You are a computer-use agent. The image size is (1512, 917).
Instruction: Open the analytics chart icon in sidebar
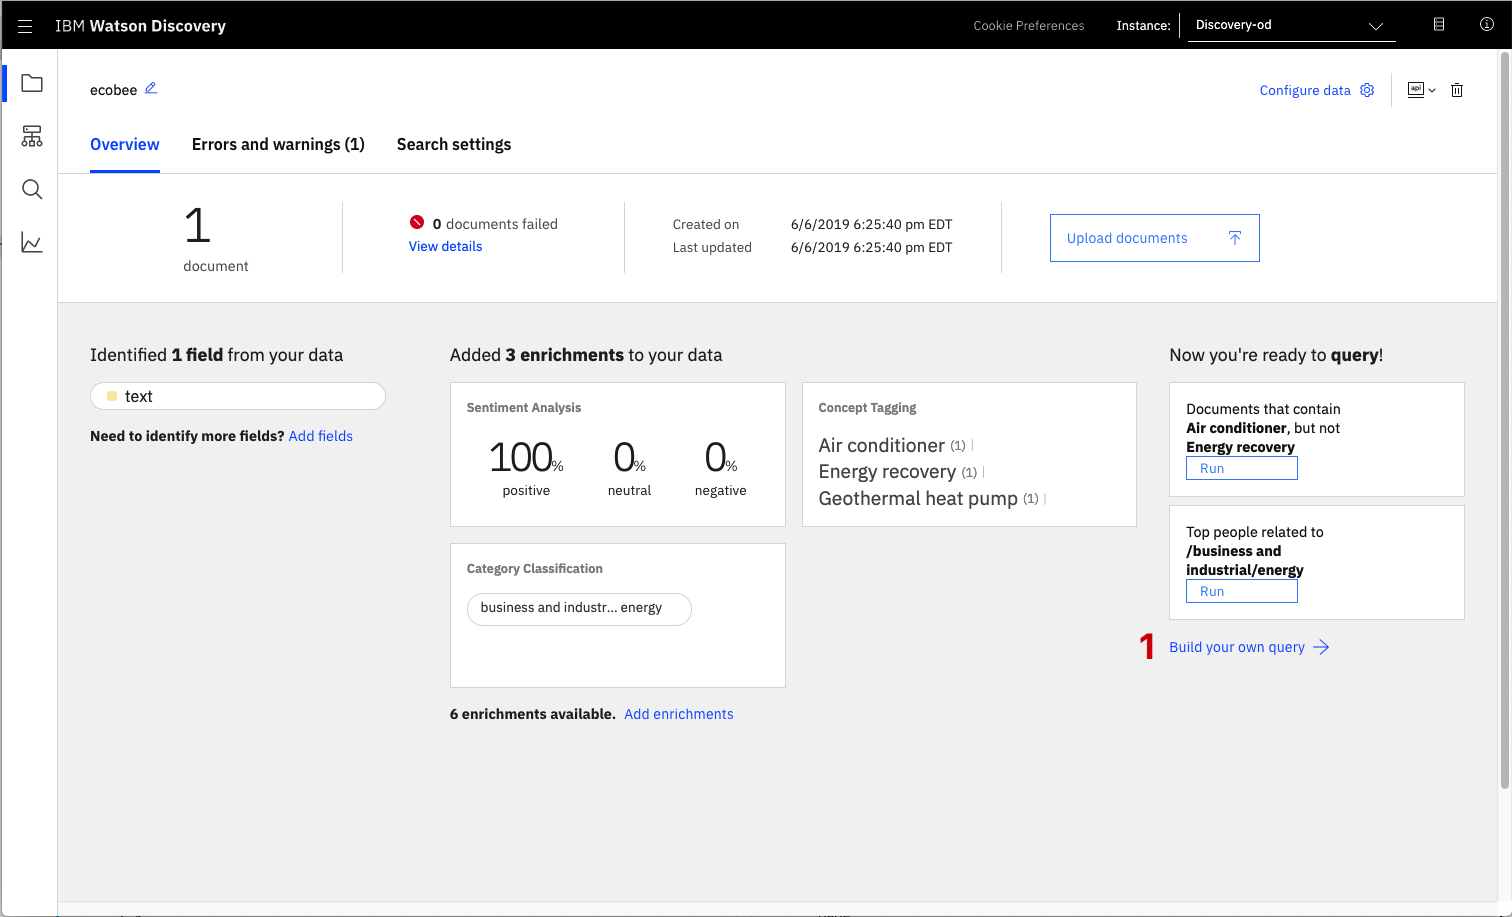[32, 243]
